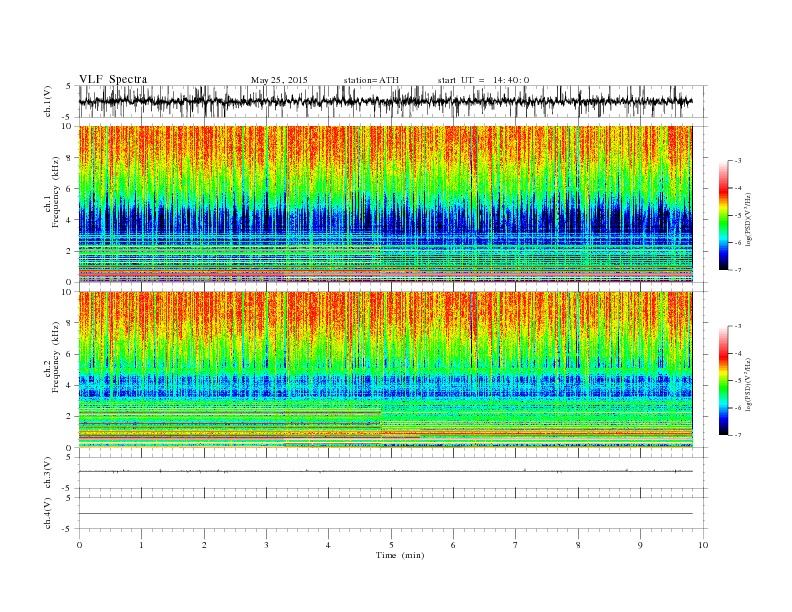Select the "start UT = 14:40:0" text
This screenshot has width=792, height=612.
point(483,80)
